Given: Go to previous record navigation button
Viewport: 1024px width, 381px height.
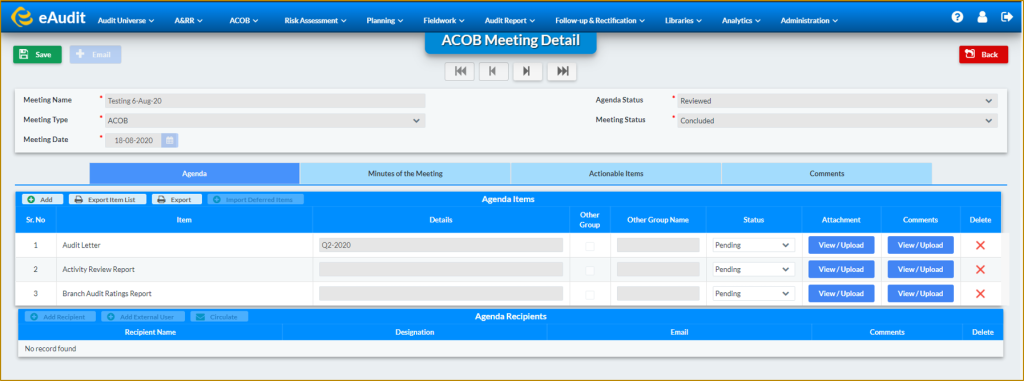Looking at the screenshot, I should [494, 71].
